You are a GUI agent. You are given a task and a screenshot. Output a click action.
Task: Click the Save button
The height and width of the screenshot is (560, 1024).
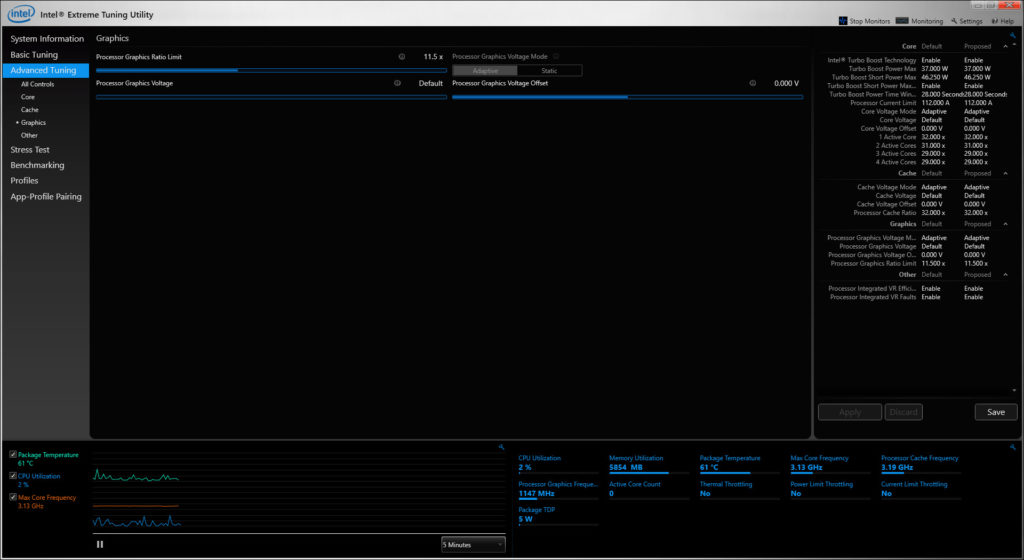click(x=996, y=412)
